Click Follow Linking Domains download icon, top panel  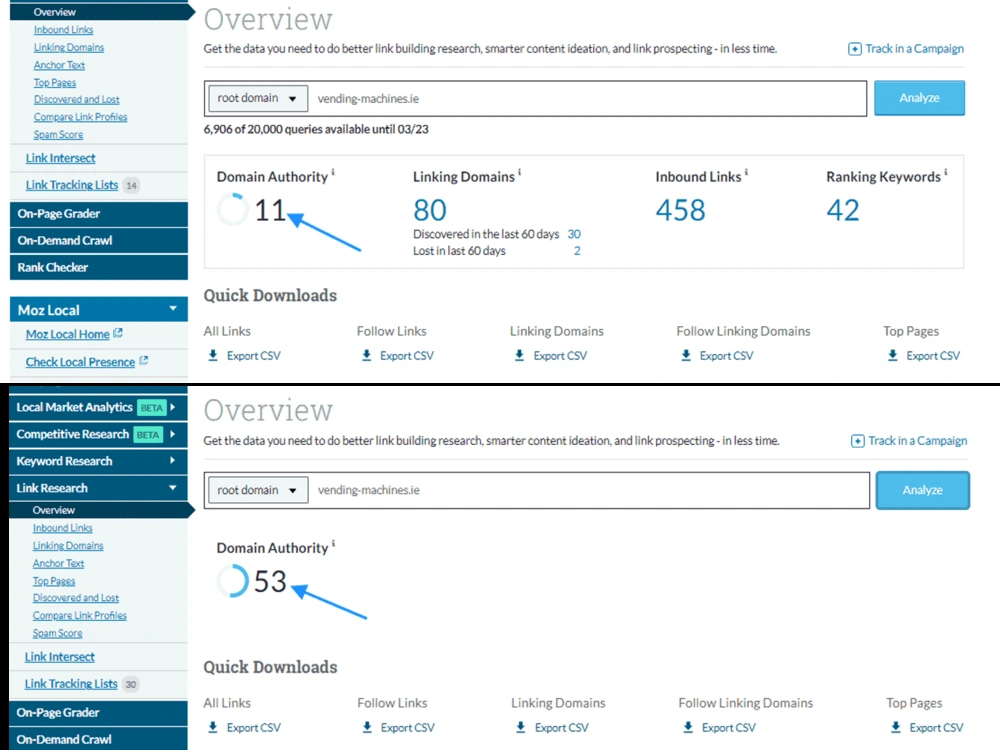(x=686, y=355)
